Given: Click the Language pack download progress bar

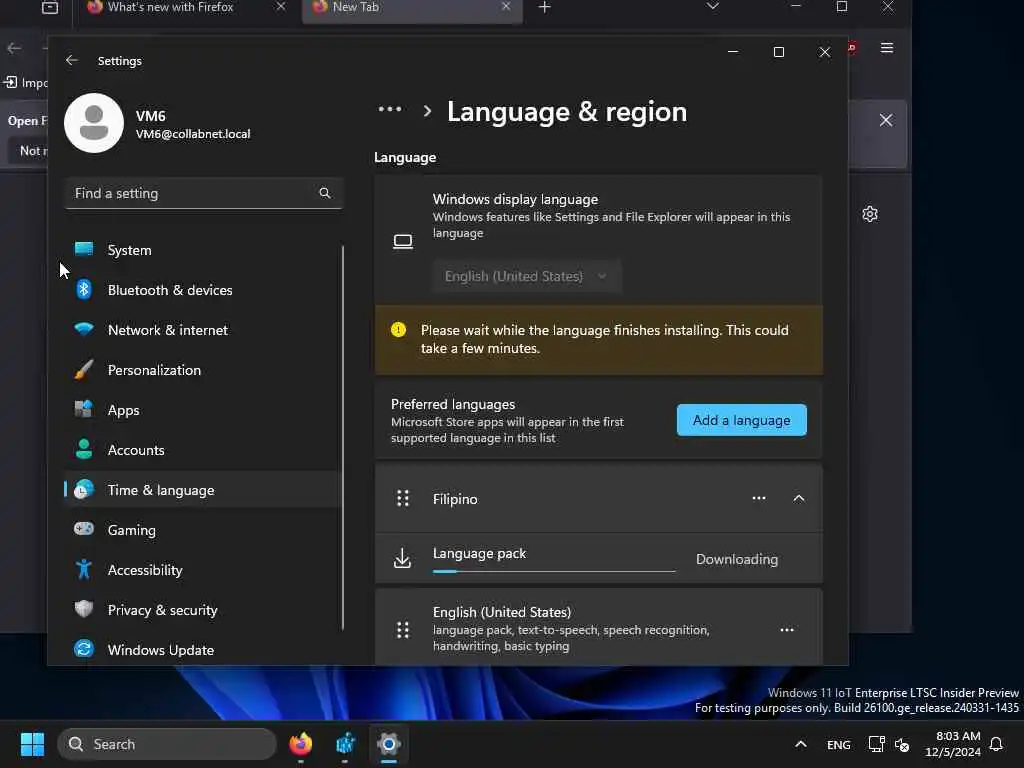Looking at the screenshot, I should [554, 571].
